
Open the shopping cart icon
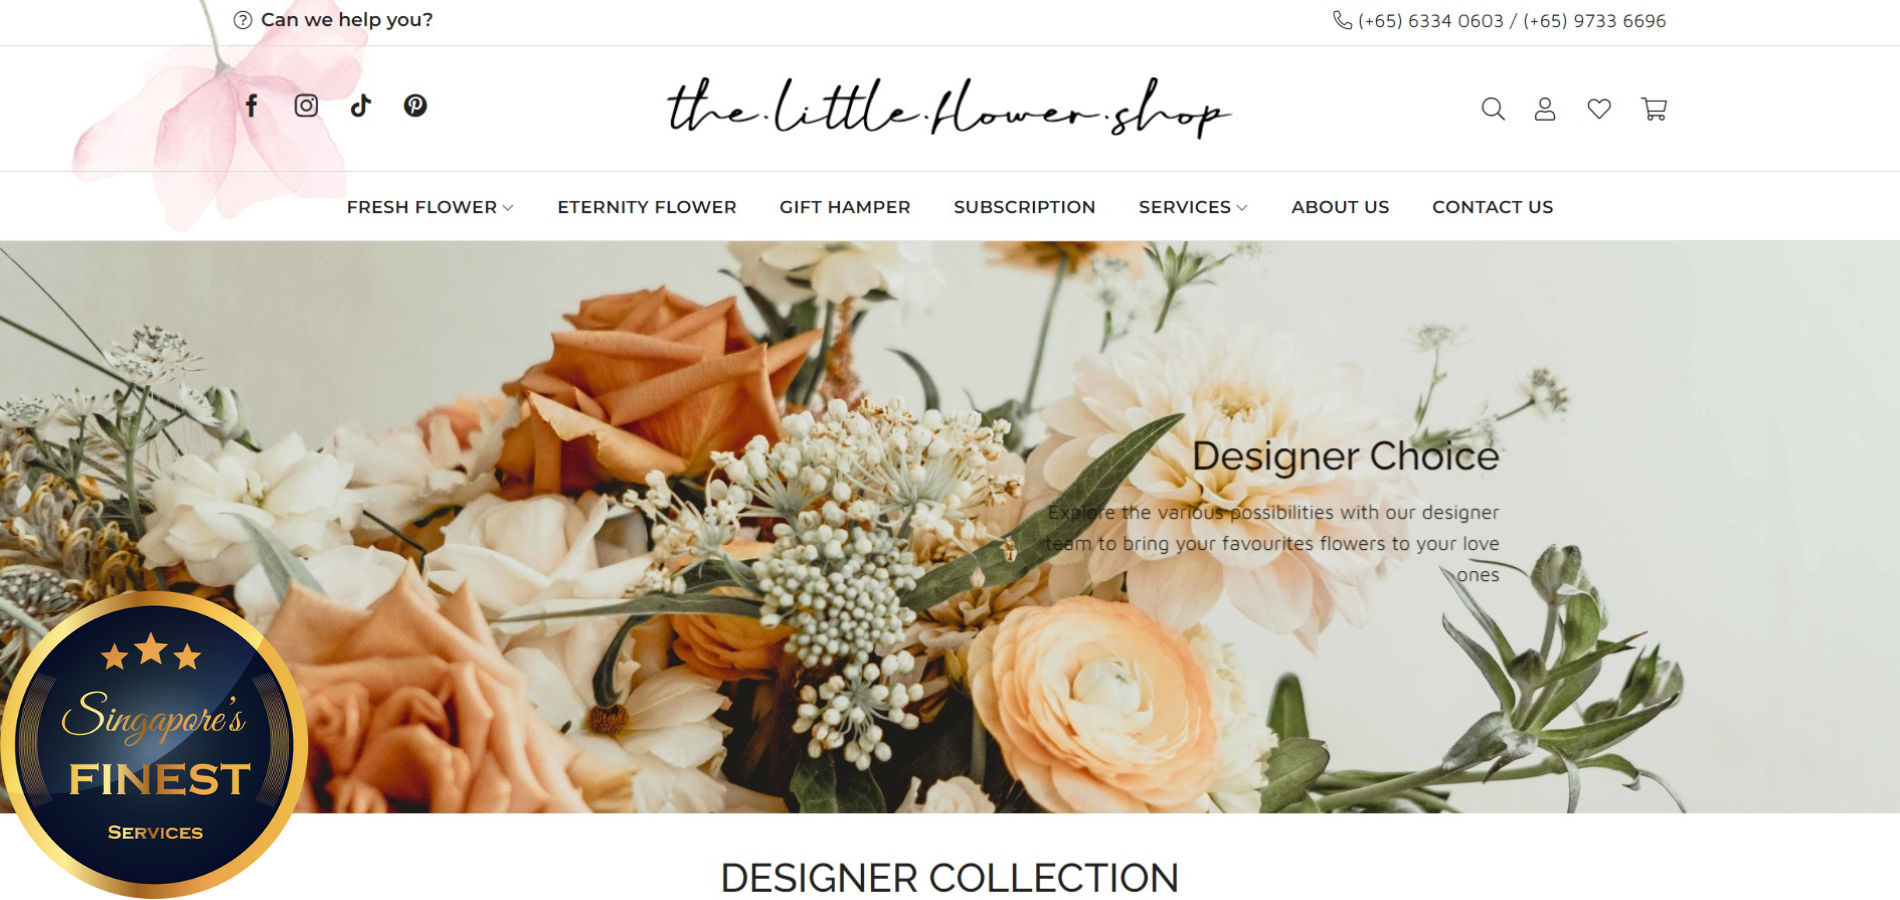tap(1654, 109)
